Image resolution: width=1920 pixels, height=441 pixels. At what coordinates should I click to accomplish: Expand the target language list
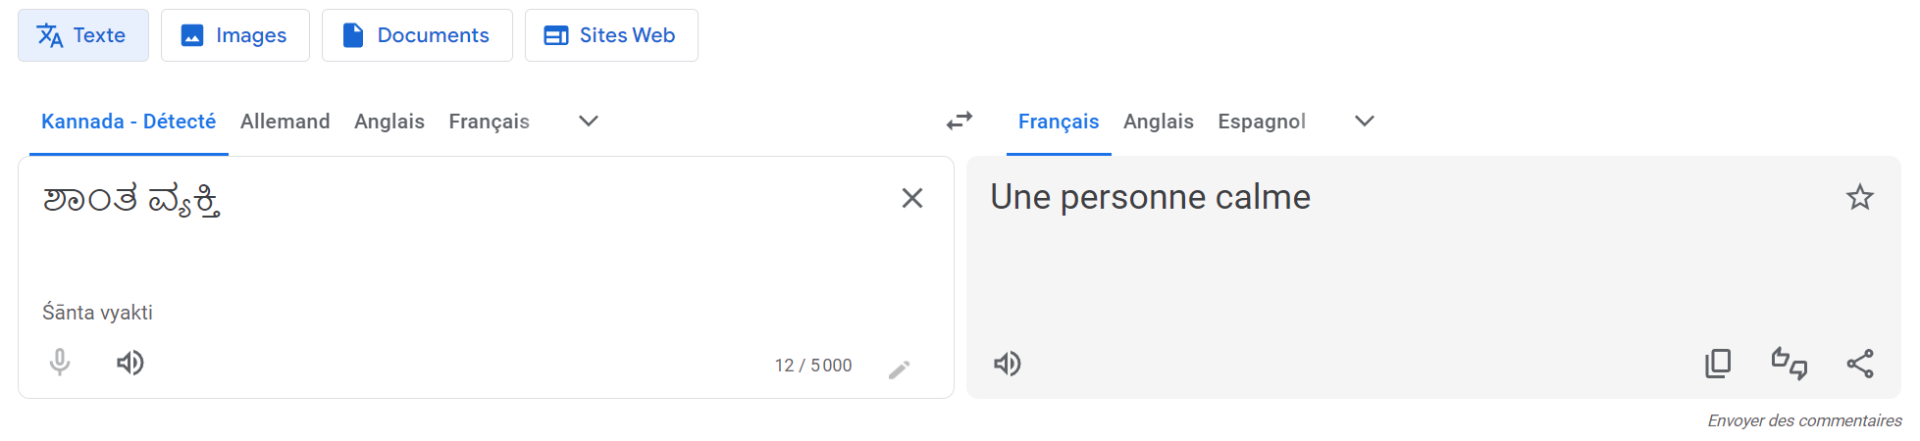[1364, 121]
